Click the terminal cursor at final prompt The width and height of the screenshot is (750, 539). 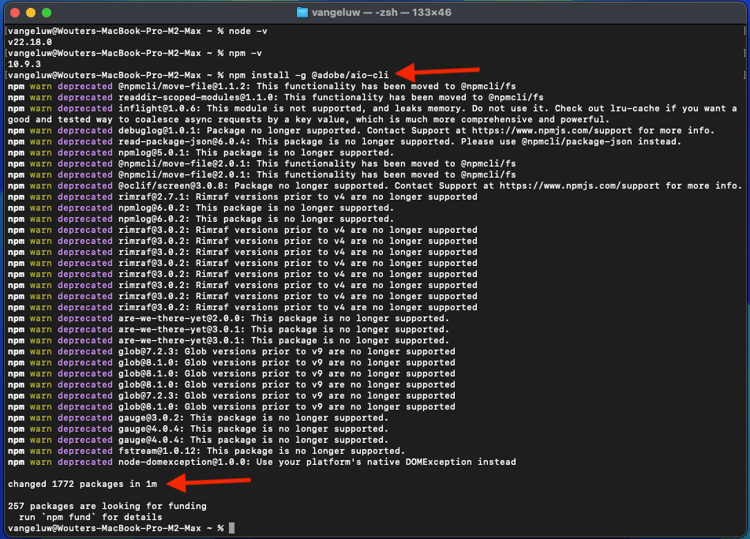point(232,528)
